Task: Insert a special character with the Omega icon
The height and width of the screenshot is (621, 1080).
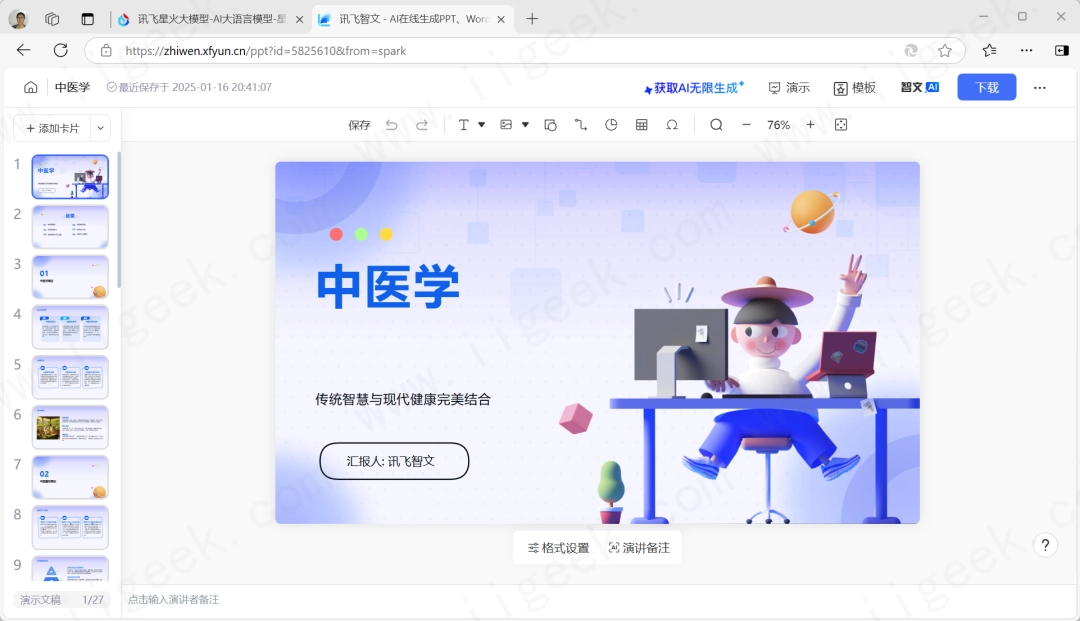Action: (672, 124)
